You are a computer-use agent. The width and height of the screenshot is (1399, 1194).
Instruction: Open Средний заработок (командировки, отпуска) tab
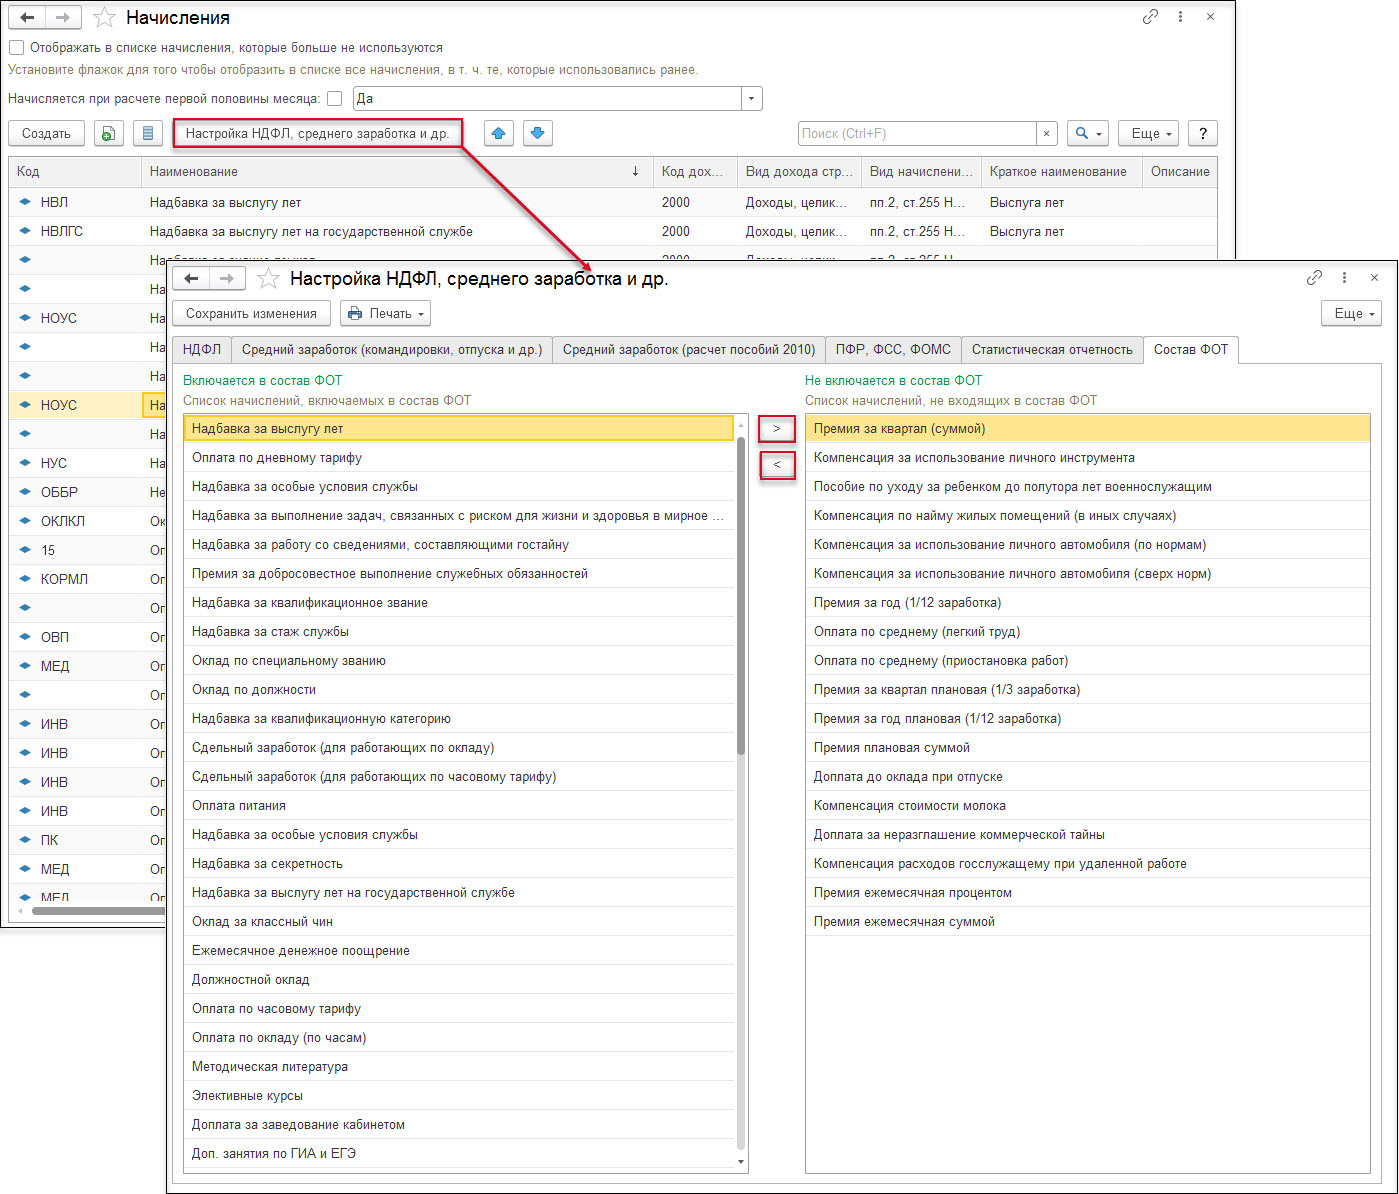pos(392,349)
